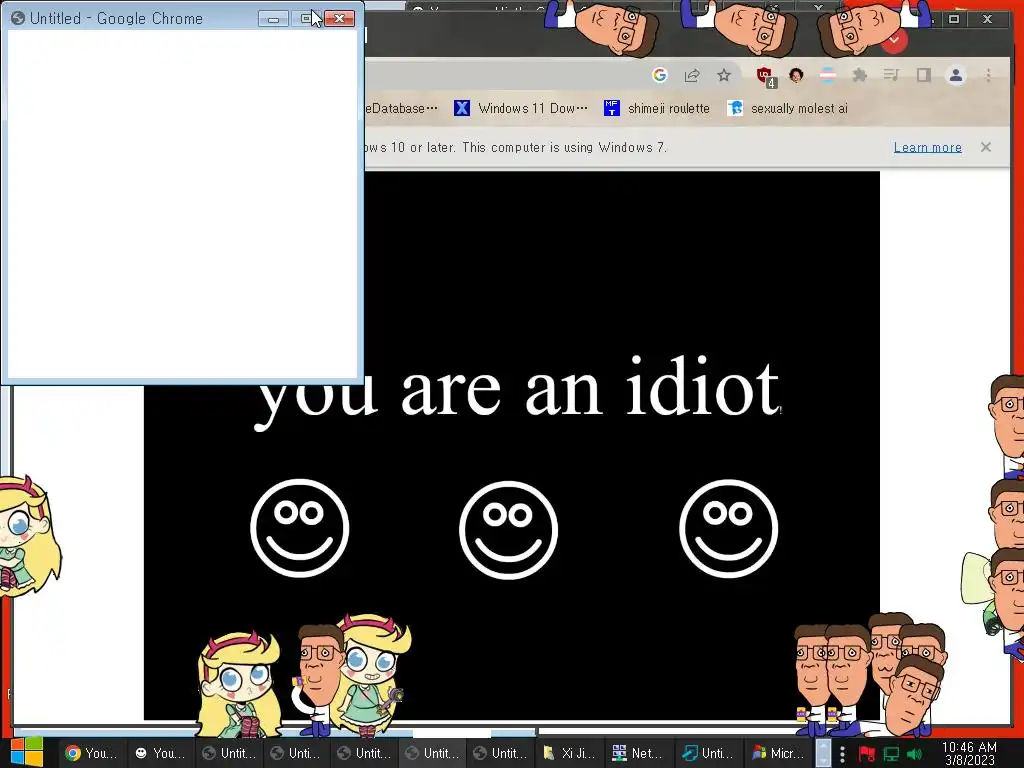
Task: Open the shimeji roulette bookmark
Action: point(656,108)
